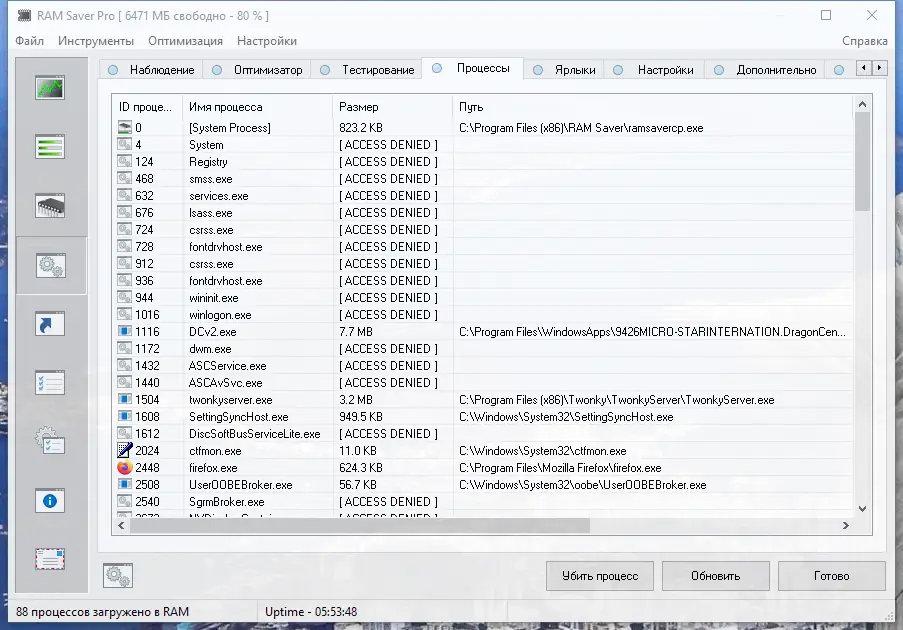Screen dimensions: 903x630
Task: Click the SettingSyncHost.exe process icon
Action: (x=124, y=416)
